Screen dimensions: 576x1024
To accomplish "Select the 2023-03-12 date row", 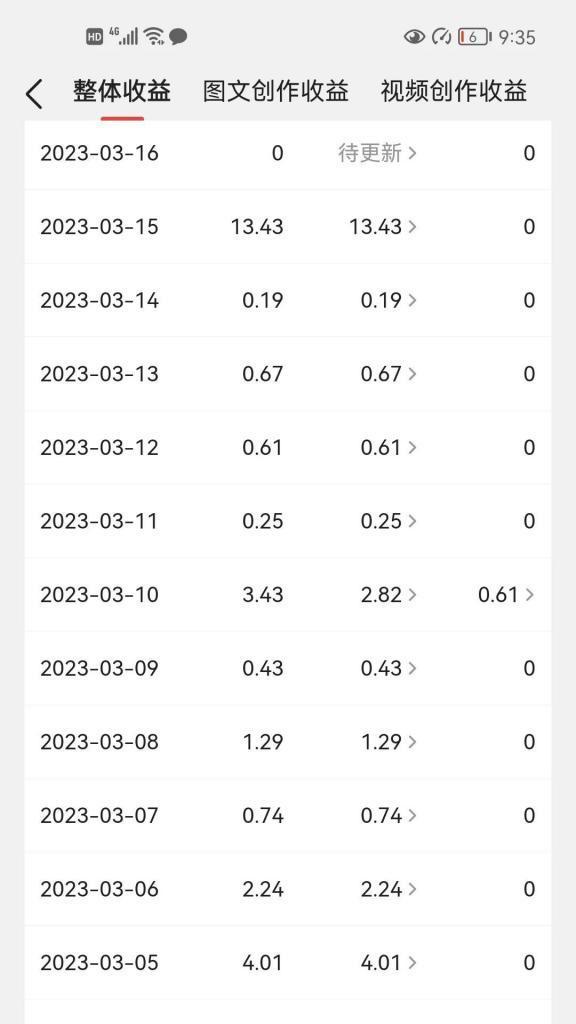I will pyautogui.click(x=288, y=447).
